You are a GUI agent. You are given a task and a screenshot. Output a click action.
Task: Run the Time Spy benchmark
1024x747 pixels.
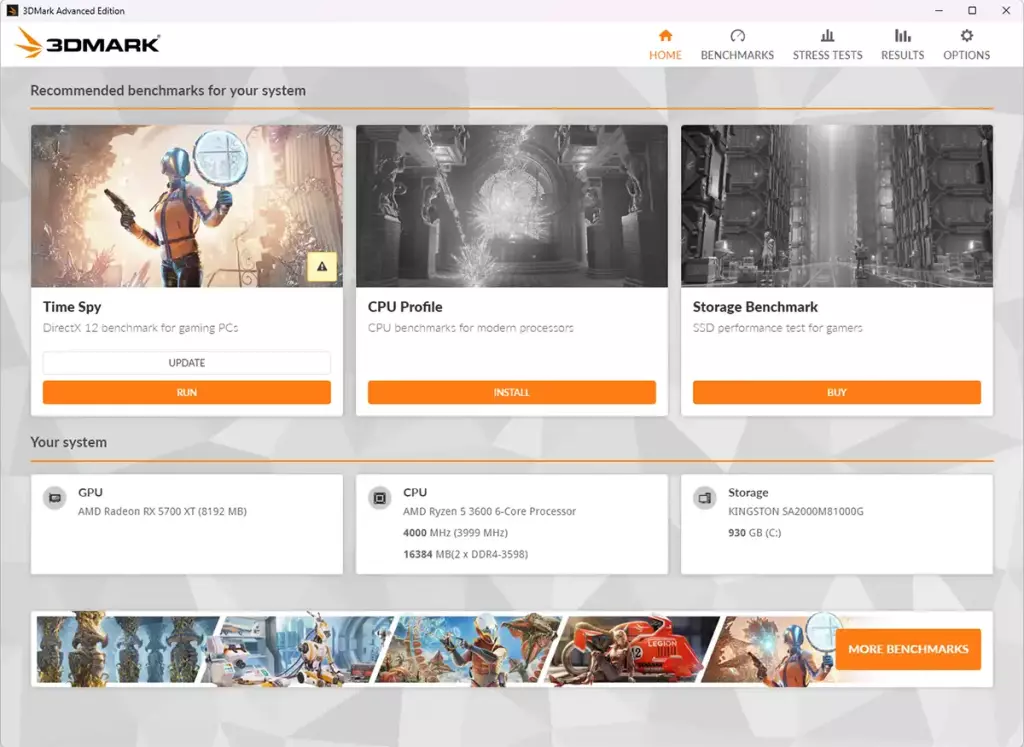coord(187,392)
